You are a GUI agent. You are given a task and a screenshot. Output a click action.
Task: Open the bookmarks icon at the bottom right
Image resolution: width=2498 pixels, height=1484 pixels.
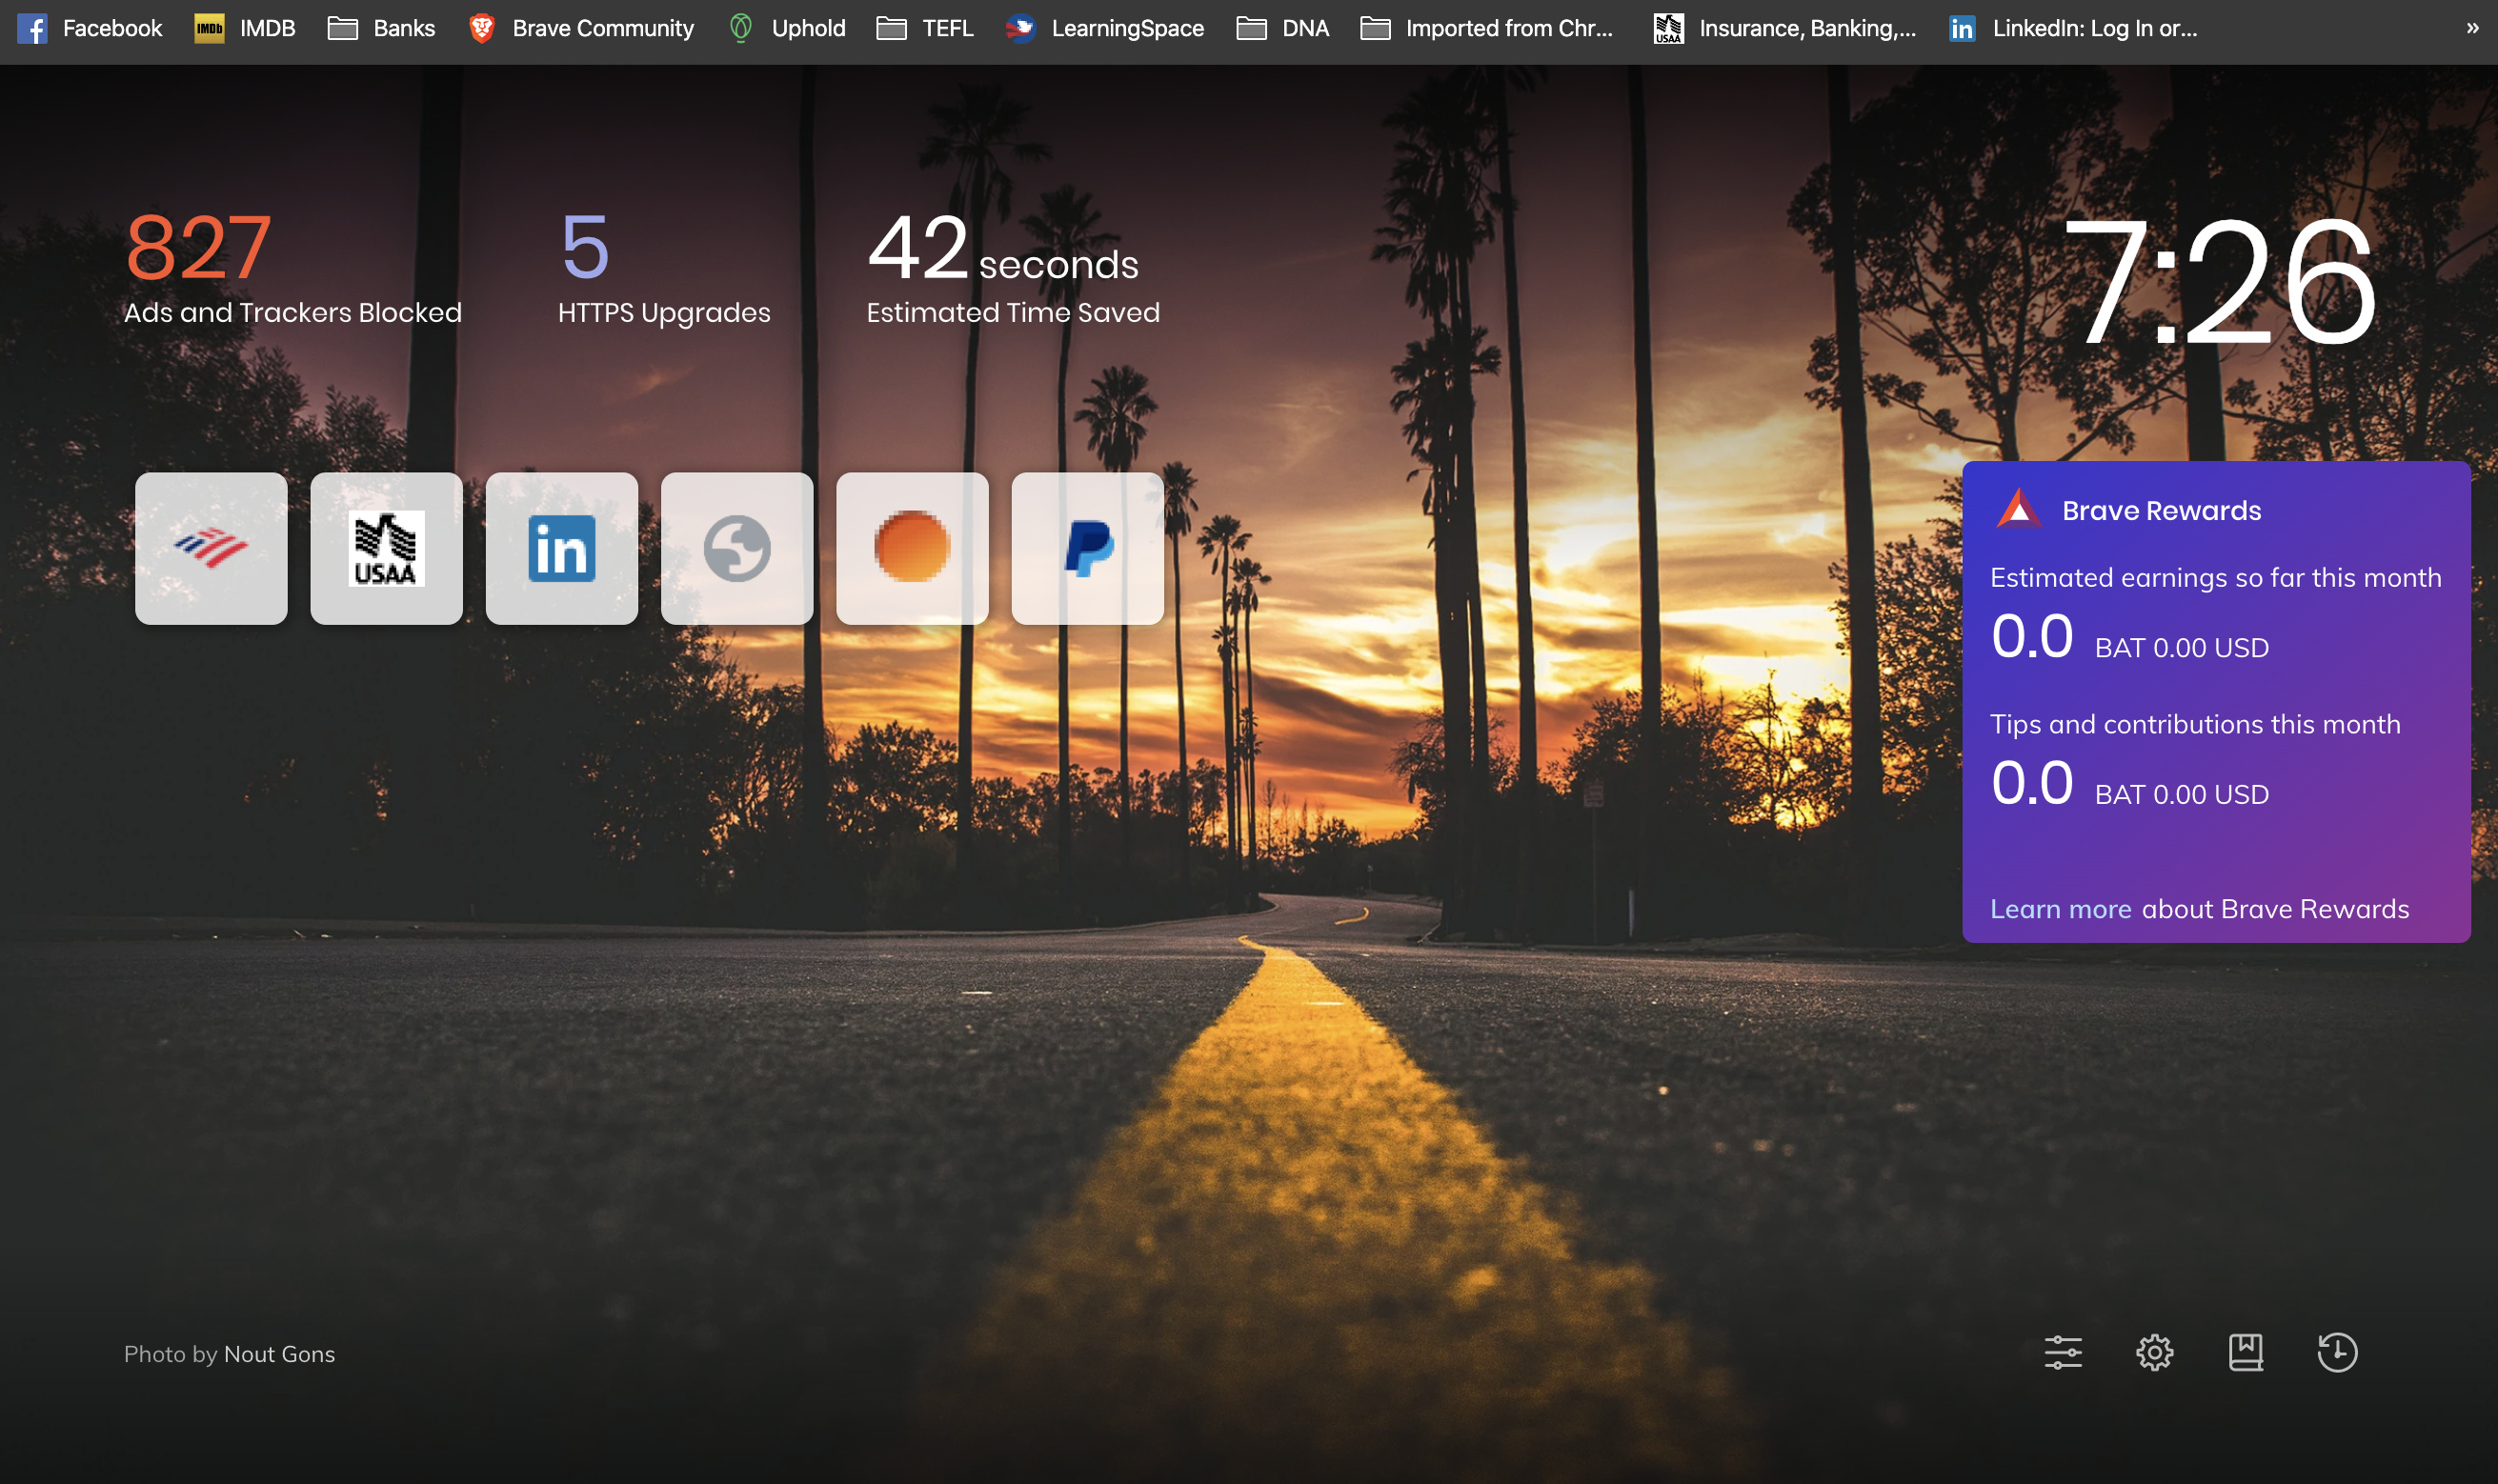2245,1352
